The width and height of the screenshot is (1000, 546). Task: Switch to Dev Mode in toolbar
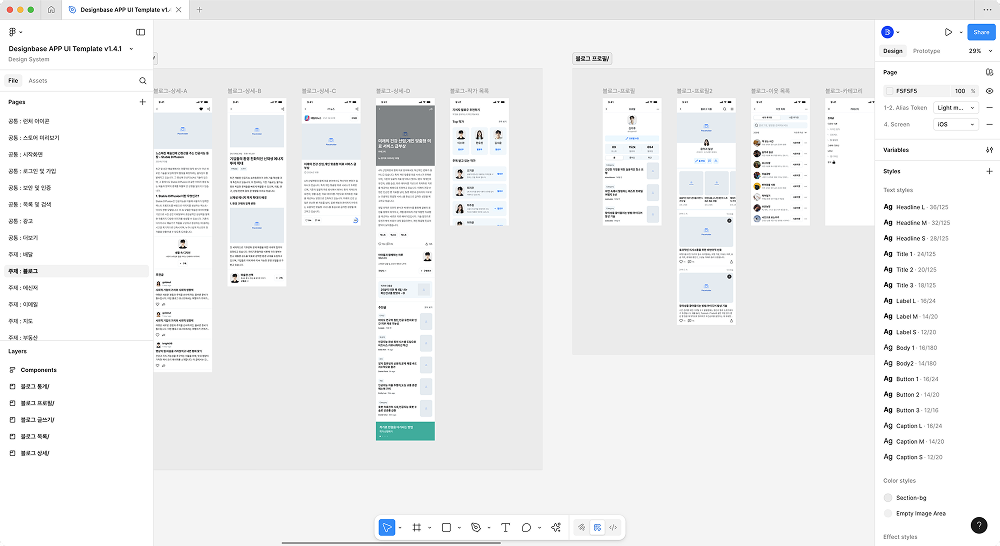click(614, 527)
